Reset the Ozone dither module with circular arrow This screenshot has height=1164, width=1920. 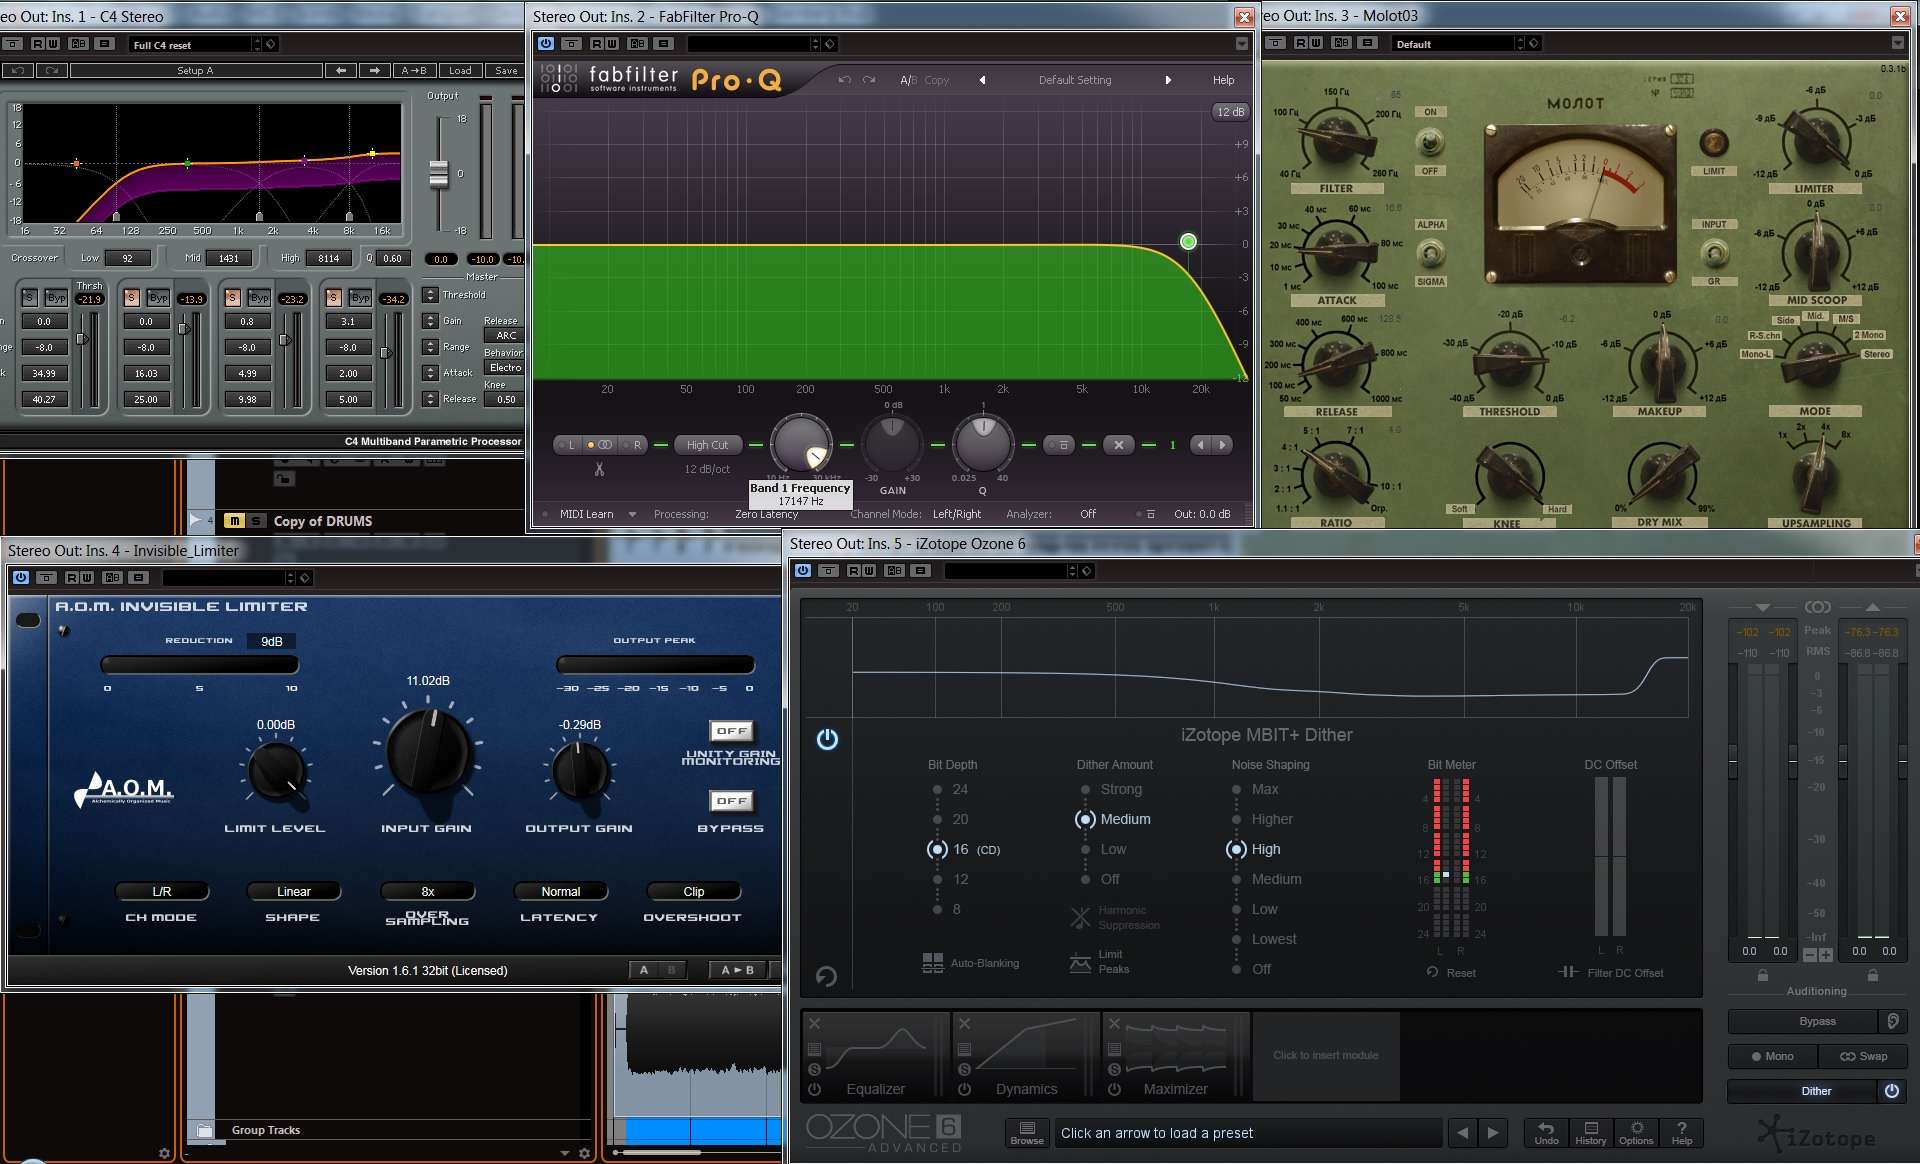(826, 975)
